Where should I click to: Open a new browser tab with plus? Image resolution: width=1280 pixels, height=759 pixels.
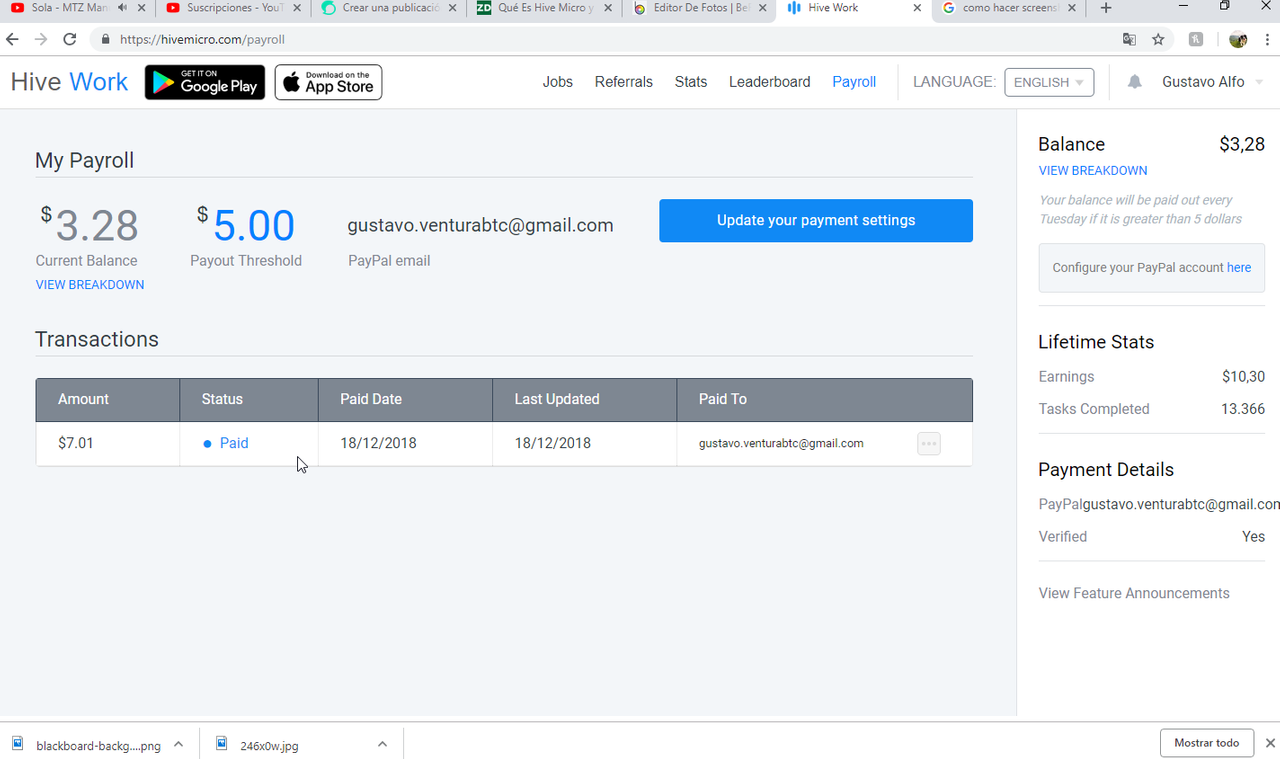pos(1105,8)
